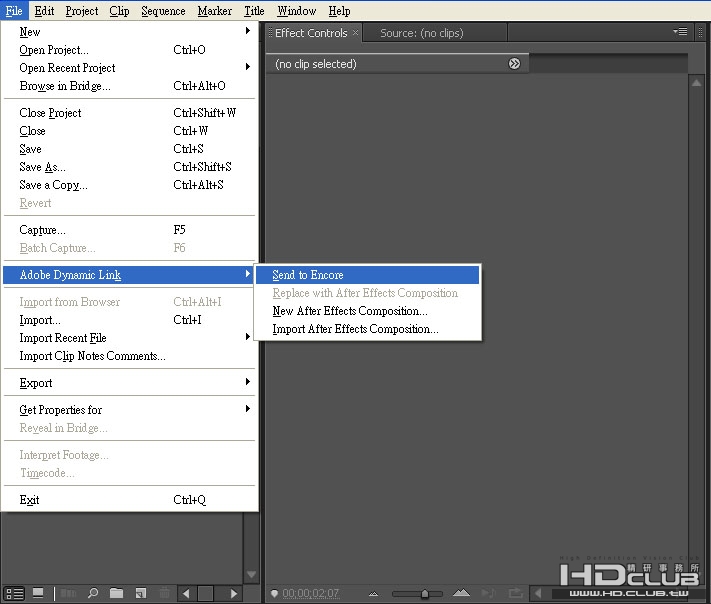The width and height of the screenshot is (711, 604).
Task: Click the (no clip selected) label
Action: [x=316, y=64]
